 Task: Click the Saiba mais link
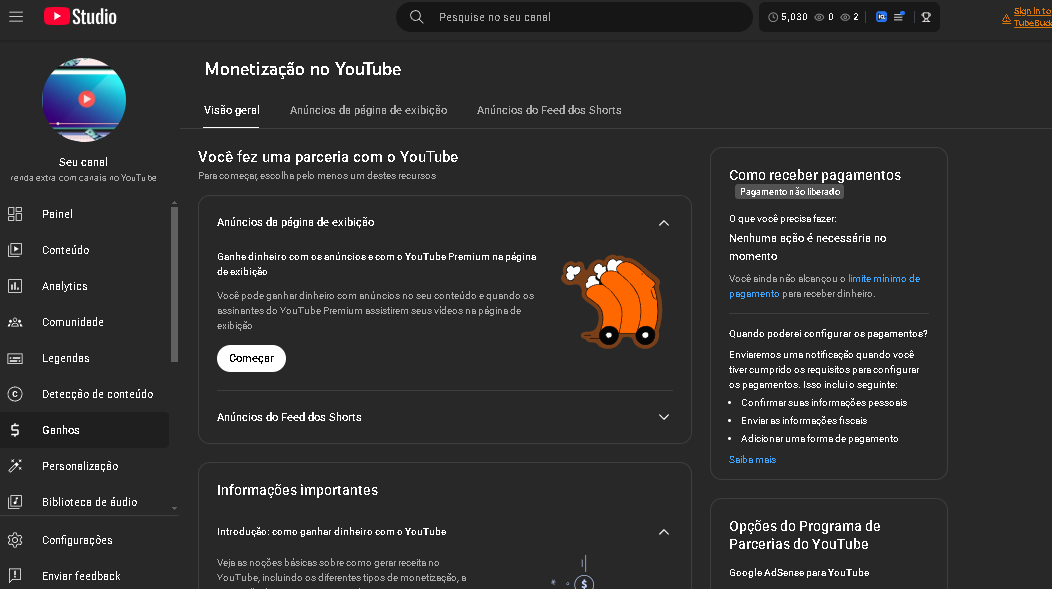coord(752,460)
